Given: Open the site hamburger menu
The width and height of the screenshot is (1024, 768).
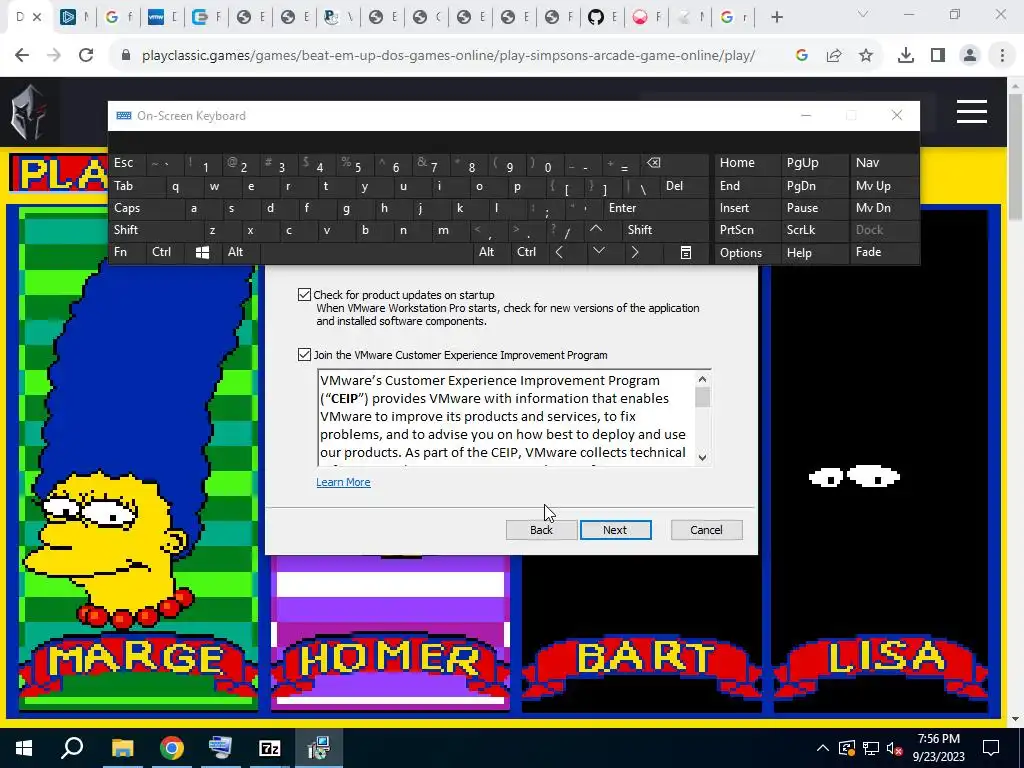Looking at the screenshot, I should click(x=972, y=112).
